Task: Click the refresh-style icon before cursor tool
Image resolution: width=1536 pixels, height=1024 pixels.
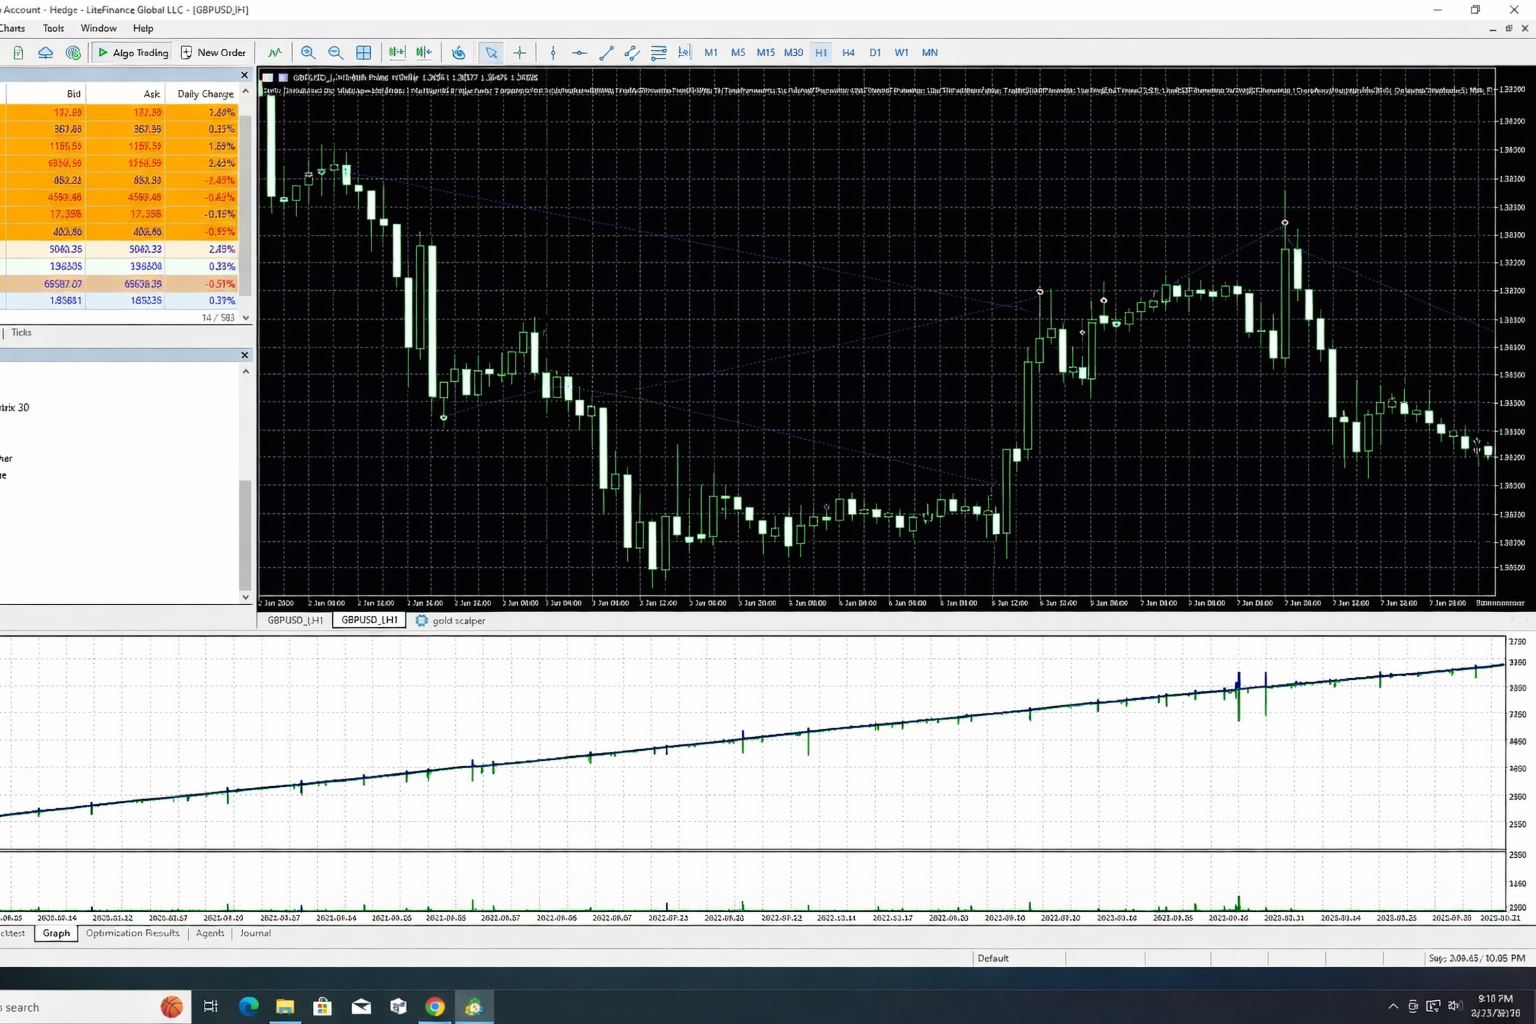Action: click(458, 52)
